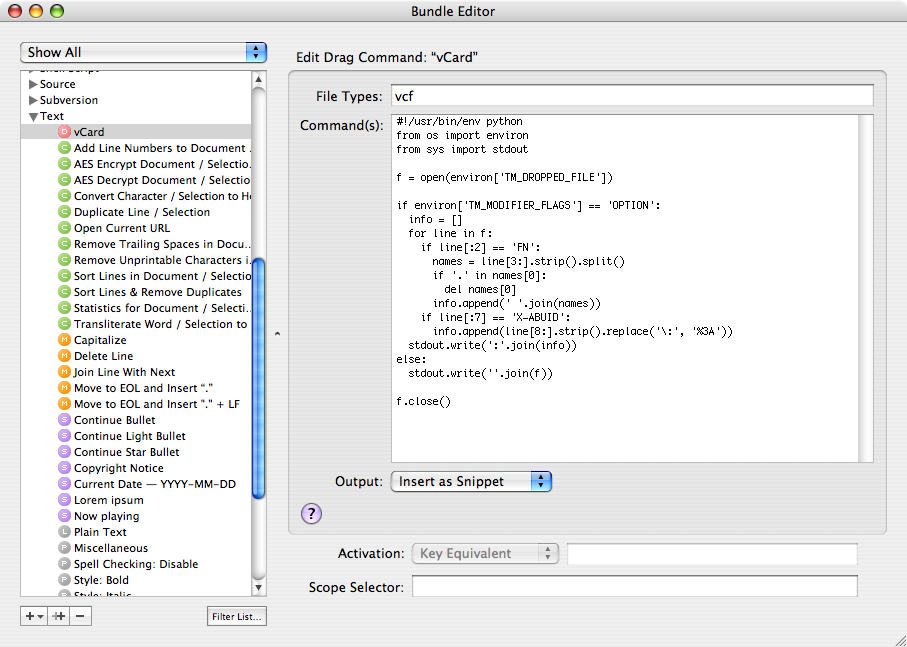Viewport: 907px width, 647px height.
Task: Click the bundle list scroll up arrow
Action: tap(259, 79)
